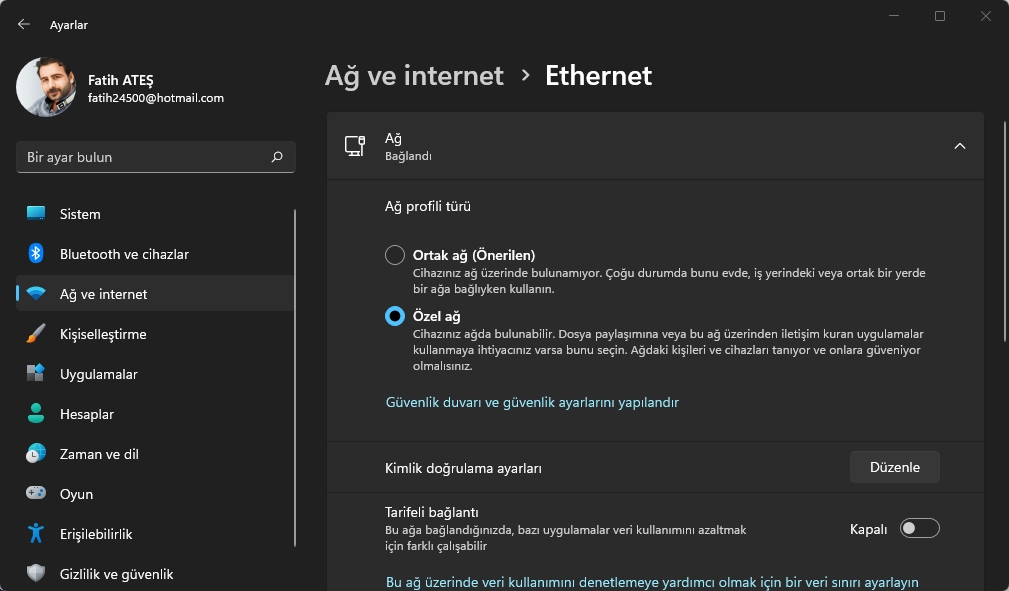Click the Bir ayar bulun search field
This screenshot has height=591, width=1009.
click(156, 157)
